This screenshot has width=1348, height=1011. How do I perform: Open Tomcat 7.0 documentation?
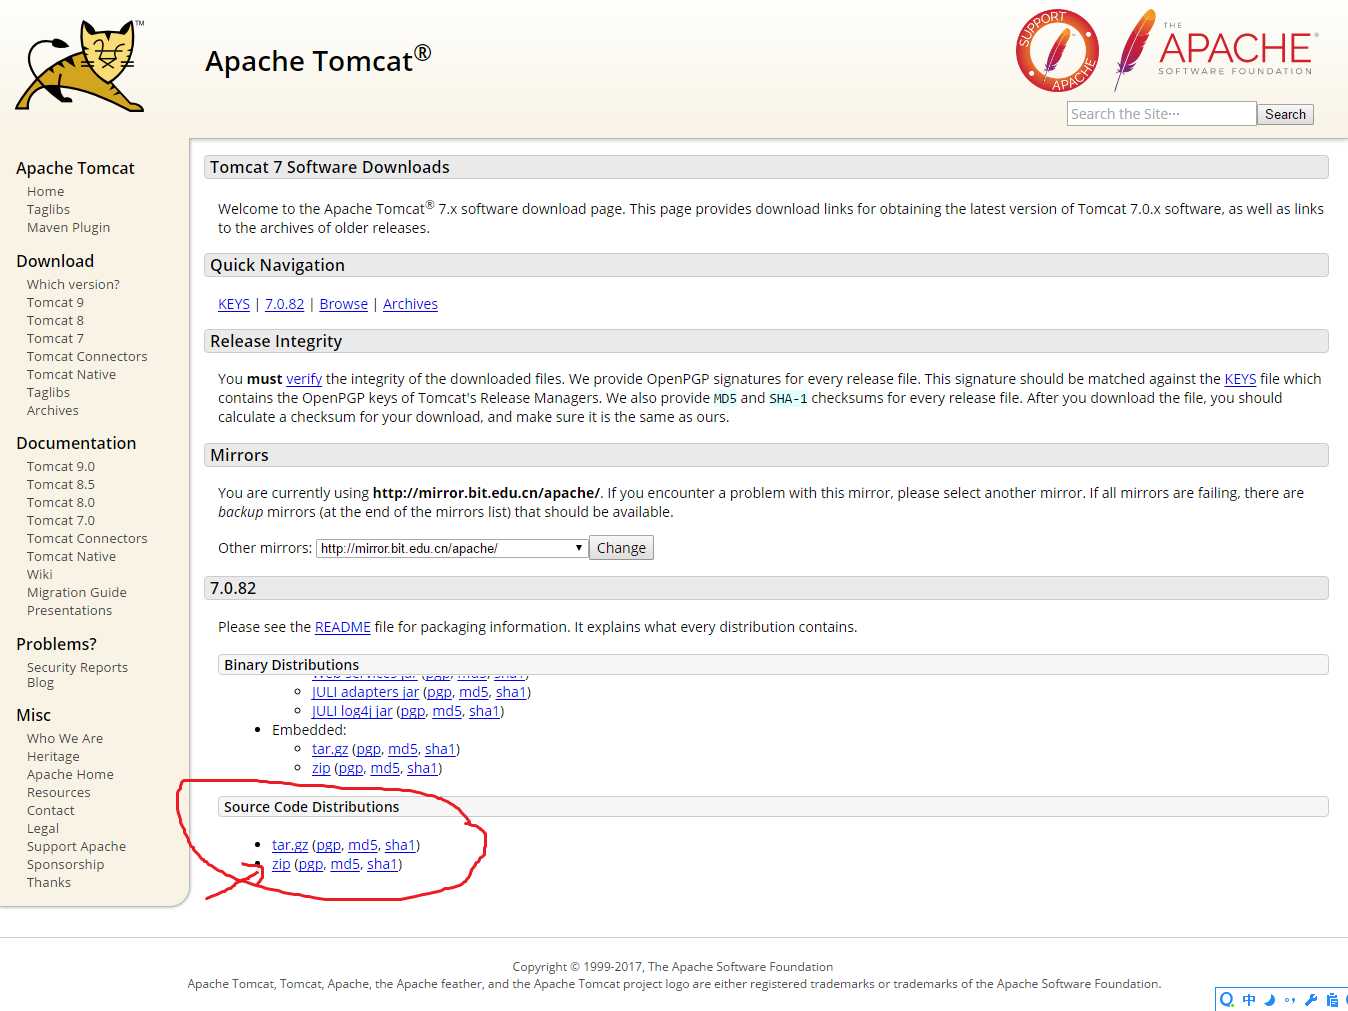[x=61, y=520]
